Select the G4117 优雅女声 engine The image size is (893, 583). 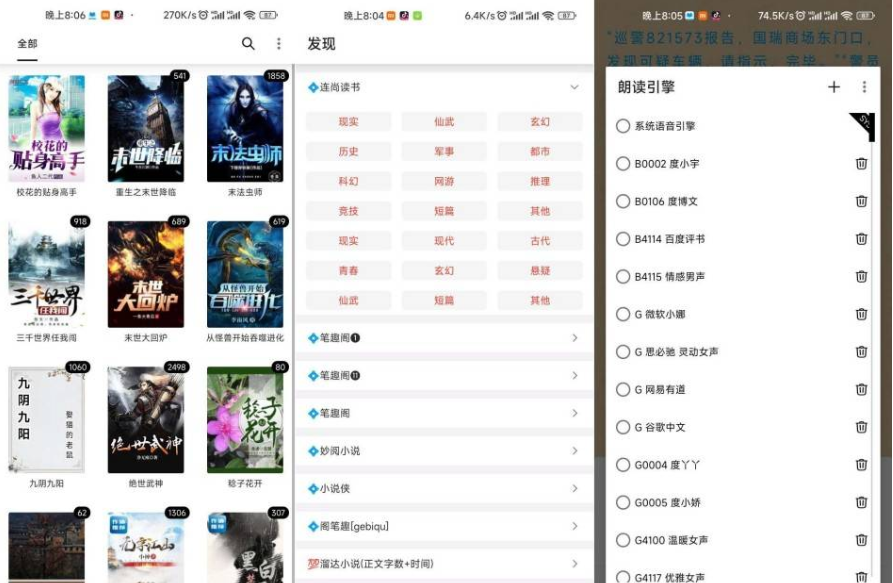622,577
